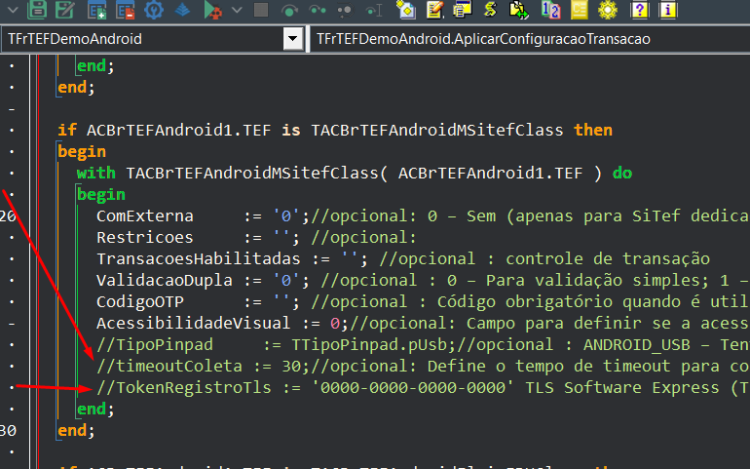Step into with two-dot icon

click(x=317, y=10)
